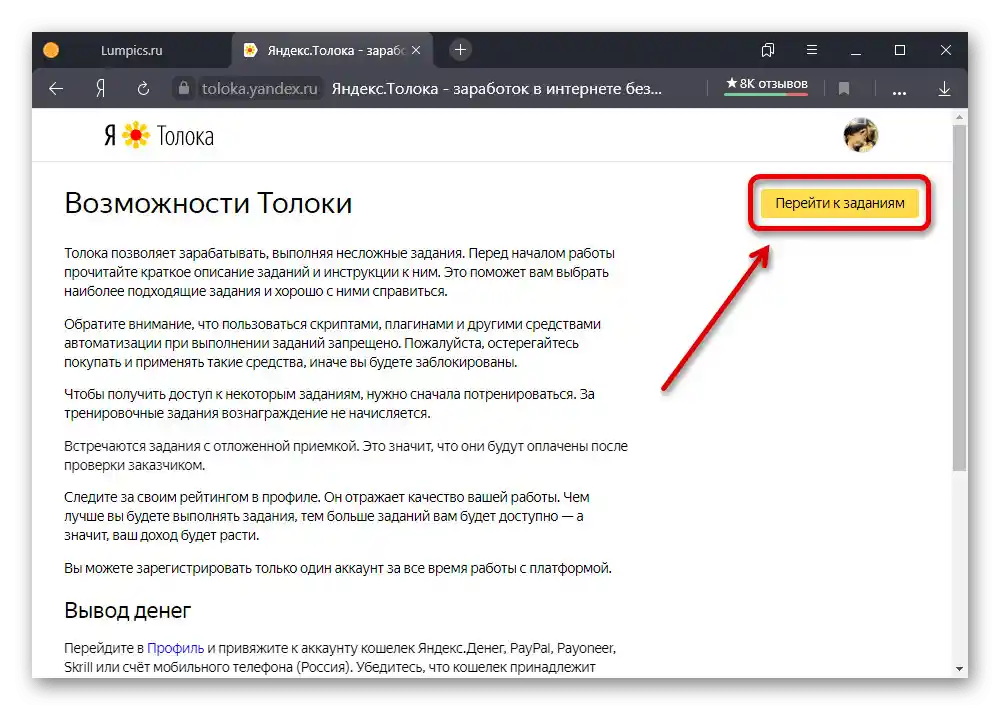
Task: Click the scrollbar up arrow
Action: click(959, 117)
